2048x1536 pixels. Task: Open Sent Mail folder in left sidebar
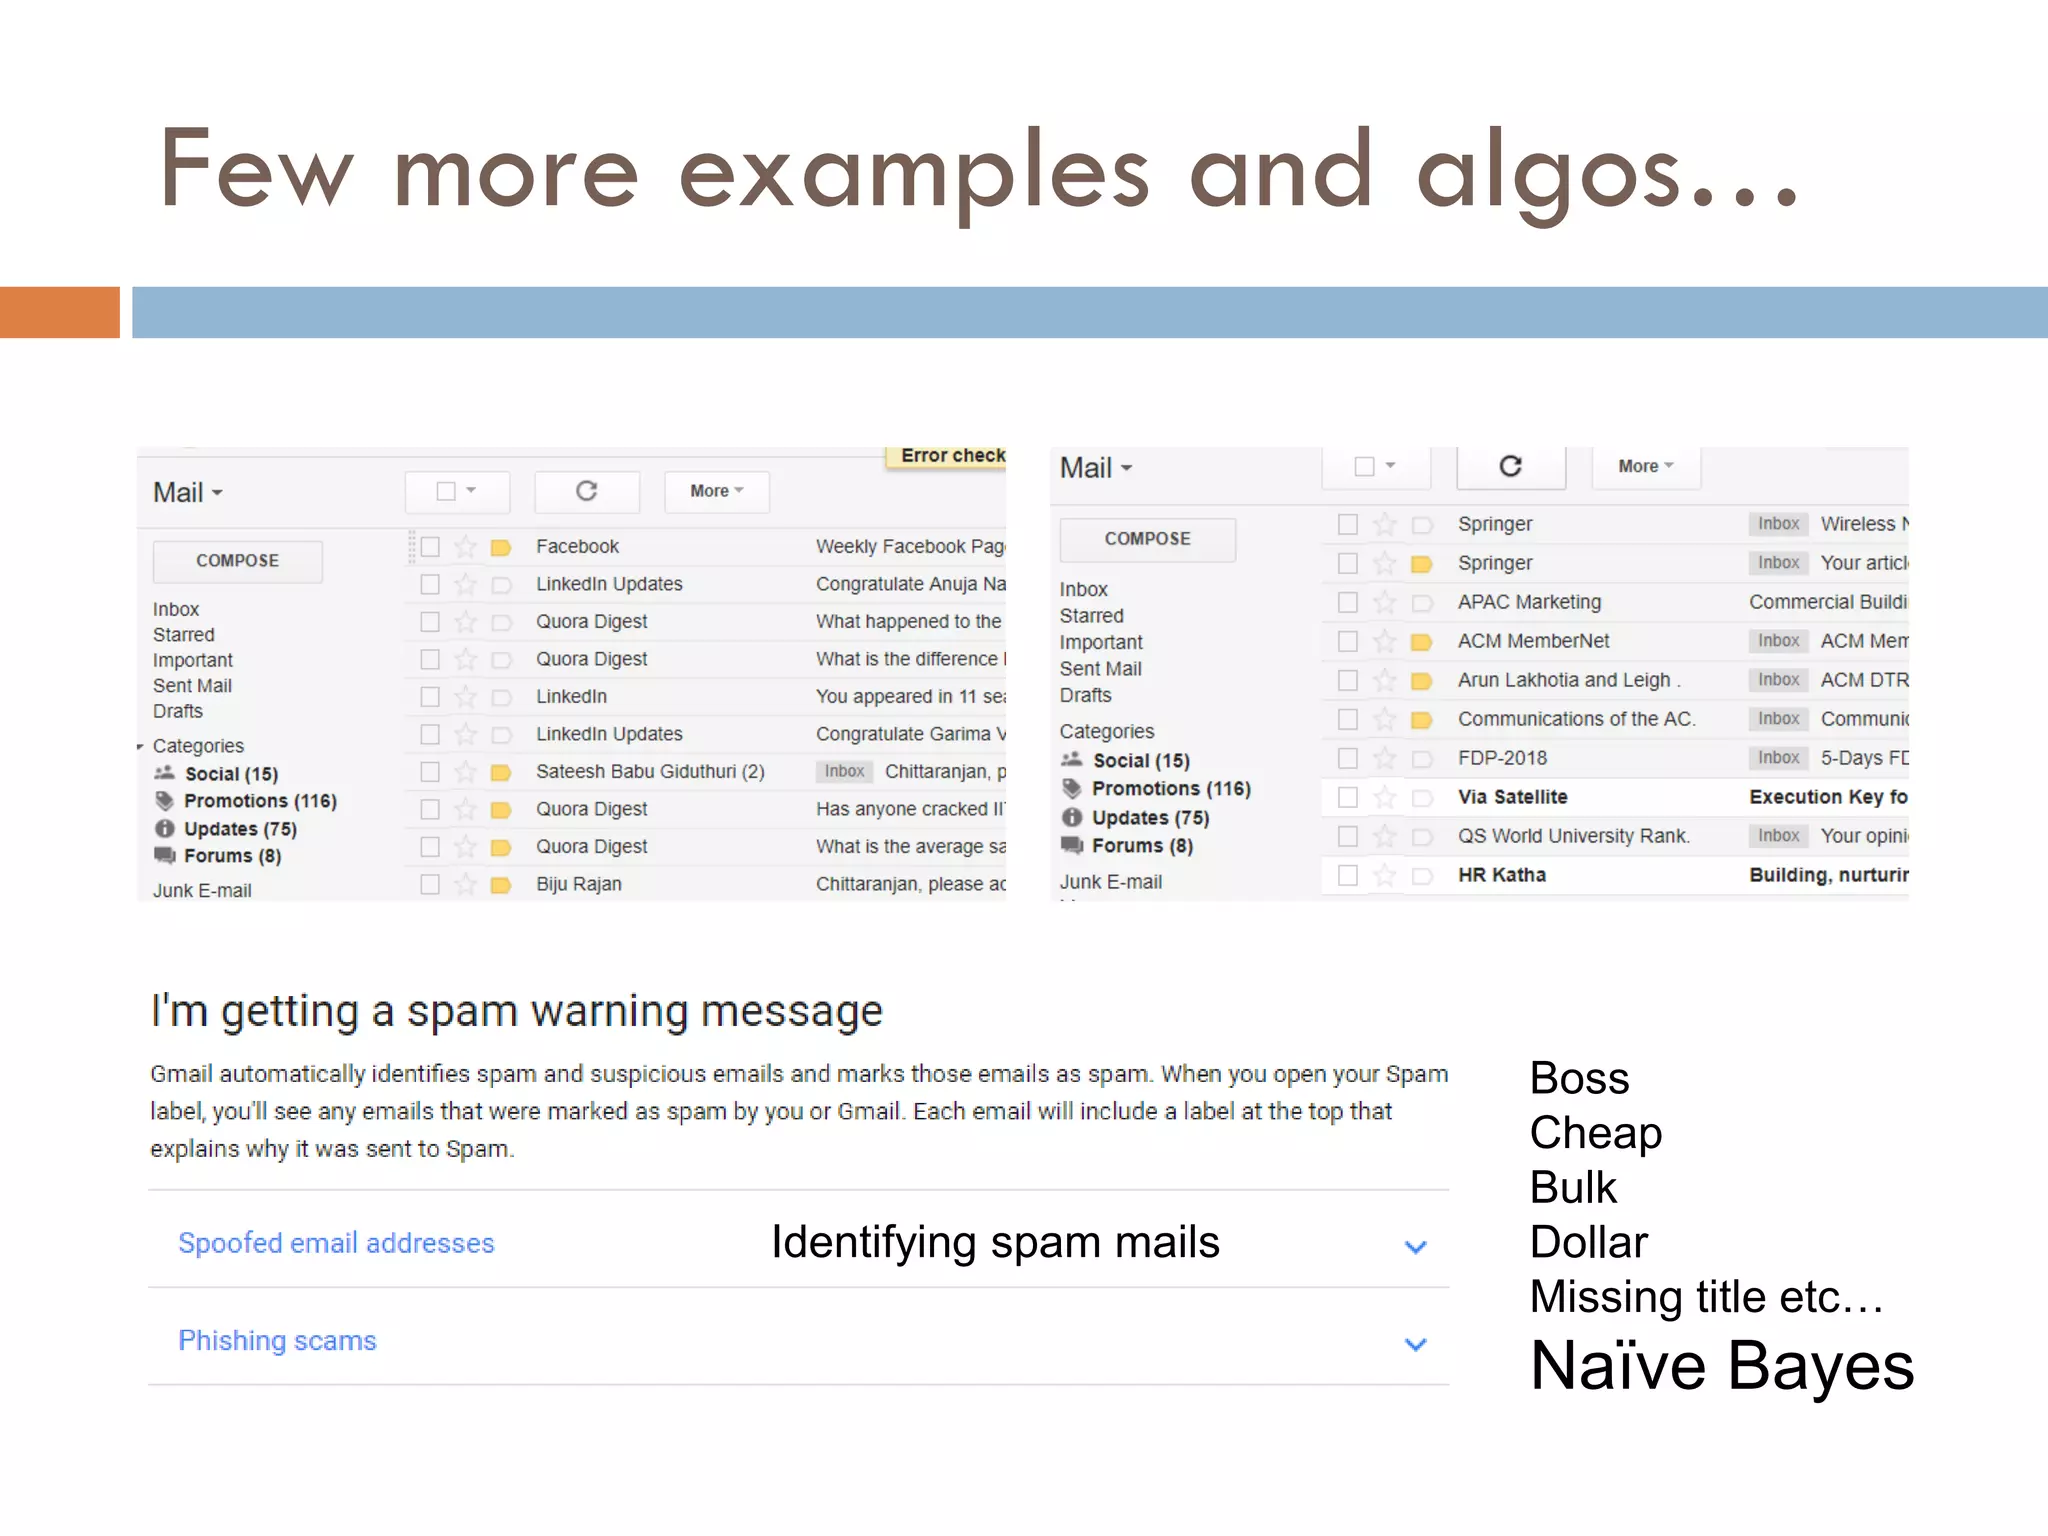coord(192,686)
